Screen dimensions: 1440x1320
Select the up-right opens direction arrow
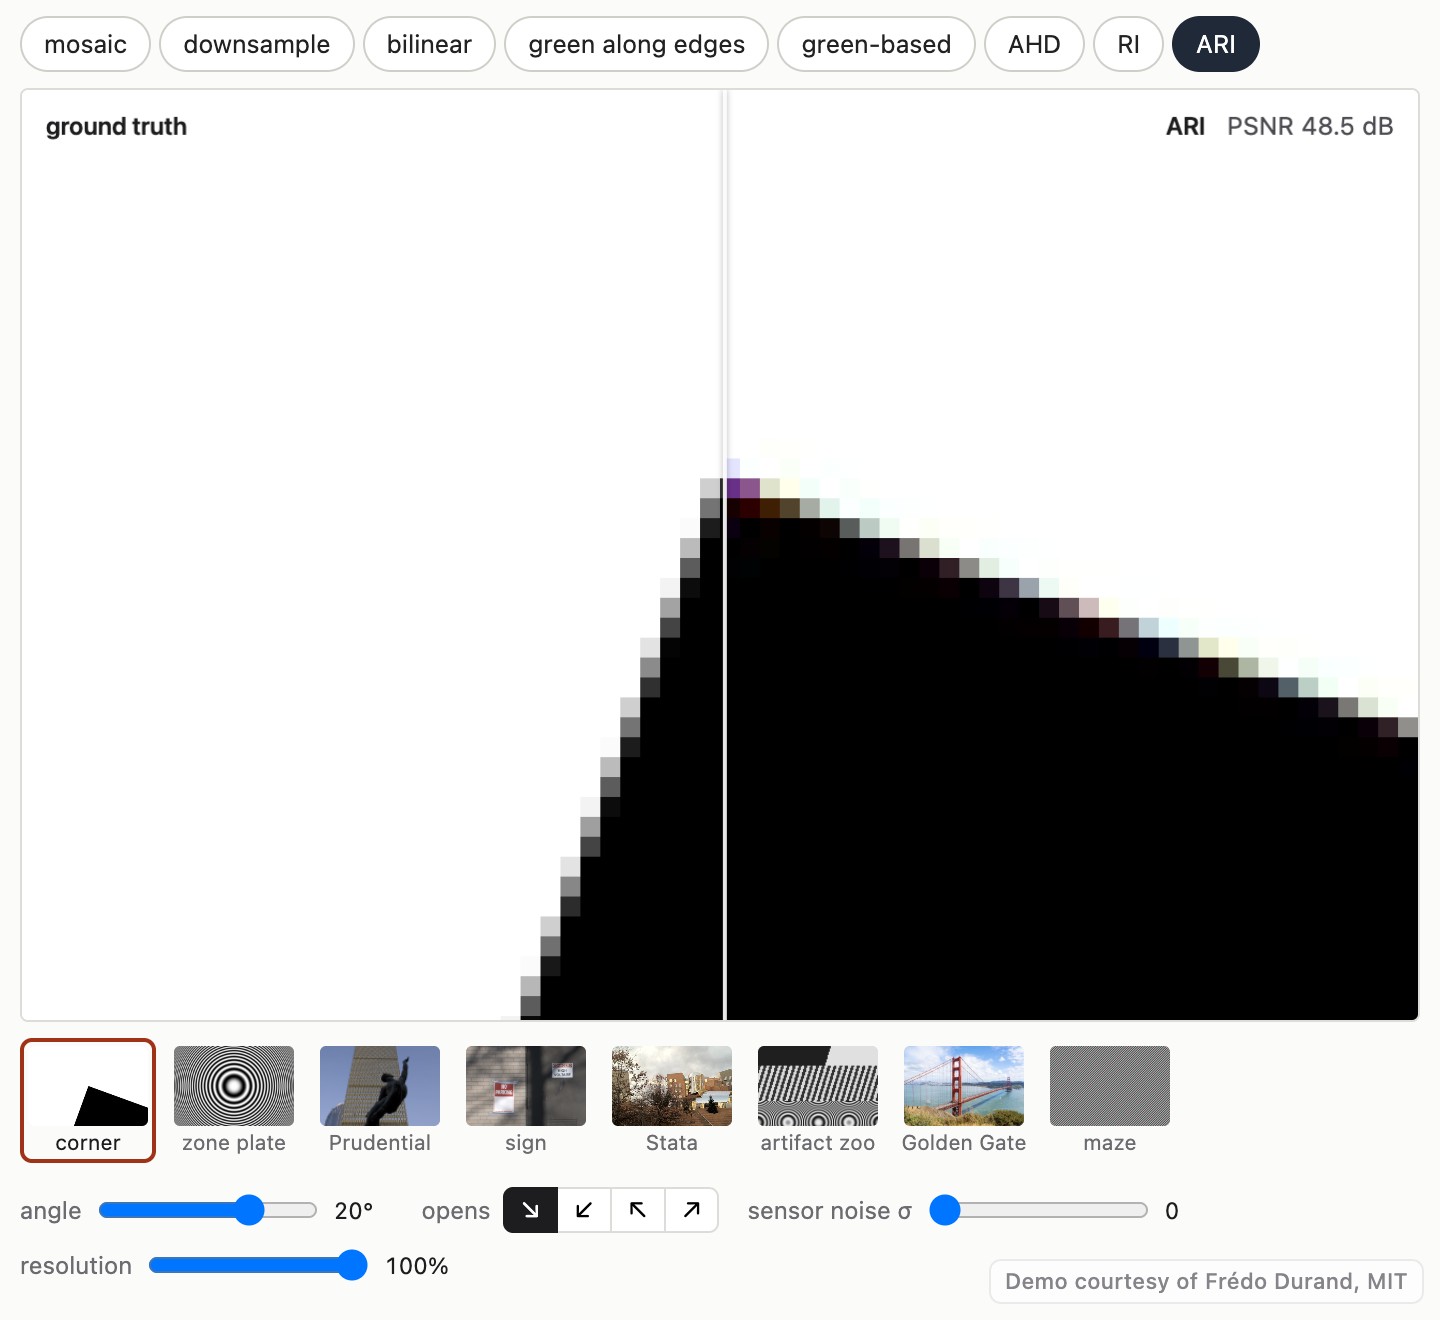tap(692, 1210)
